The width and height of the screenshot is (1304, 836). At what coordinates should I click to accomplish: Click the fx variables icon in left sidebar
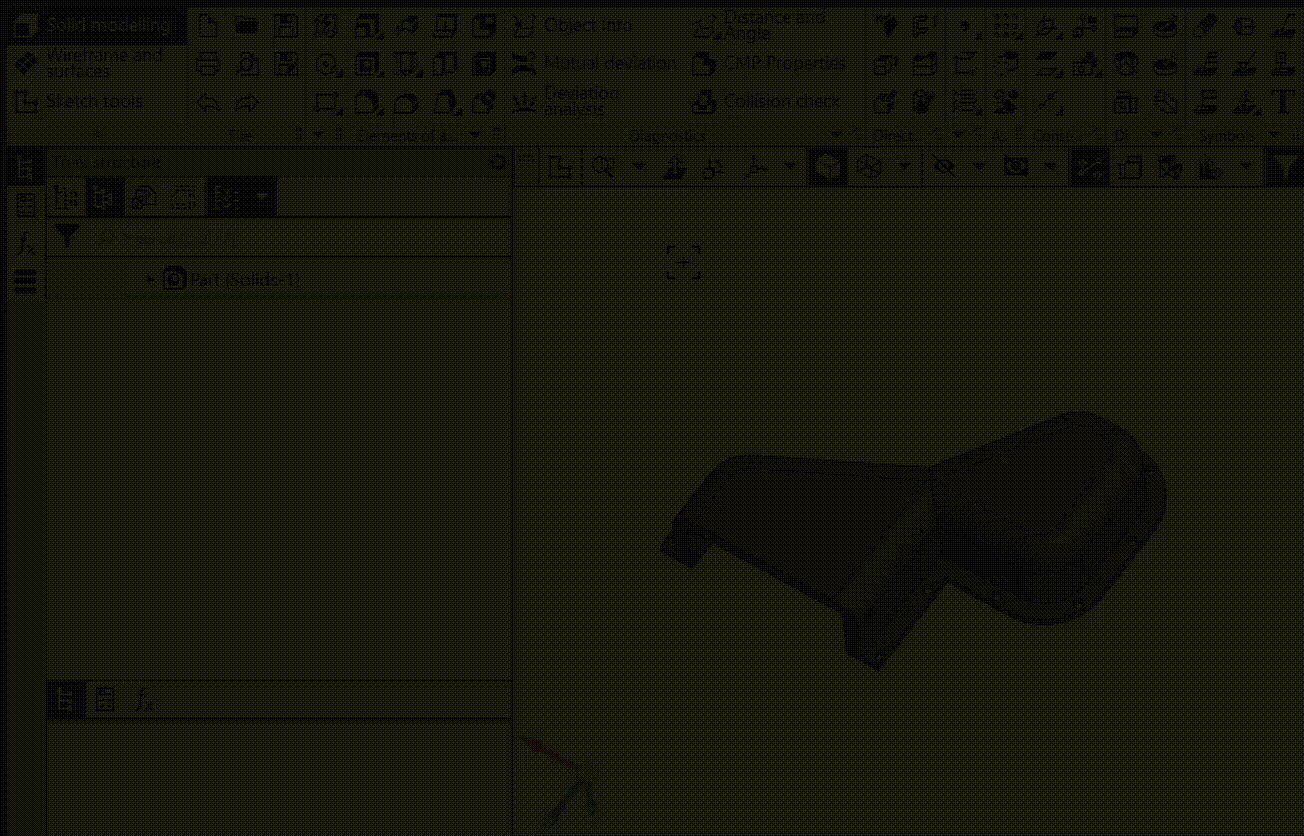click(26, 243)
